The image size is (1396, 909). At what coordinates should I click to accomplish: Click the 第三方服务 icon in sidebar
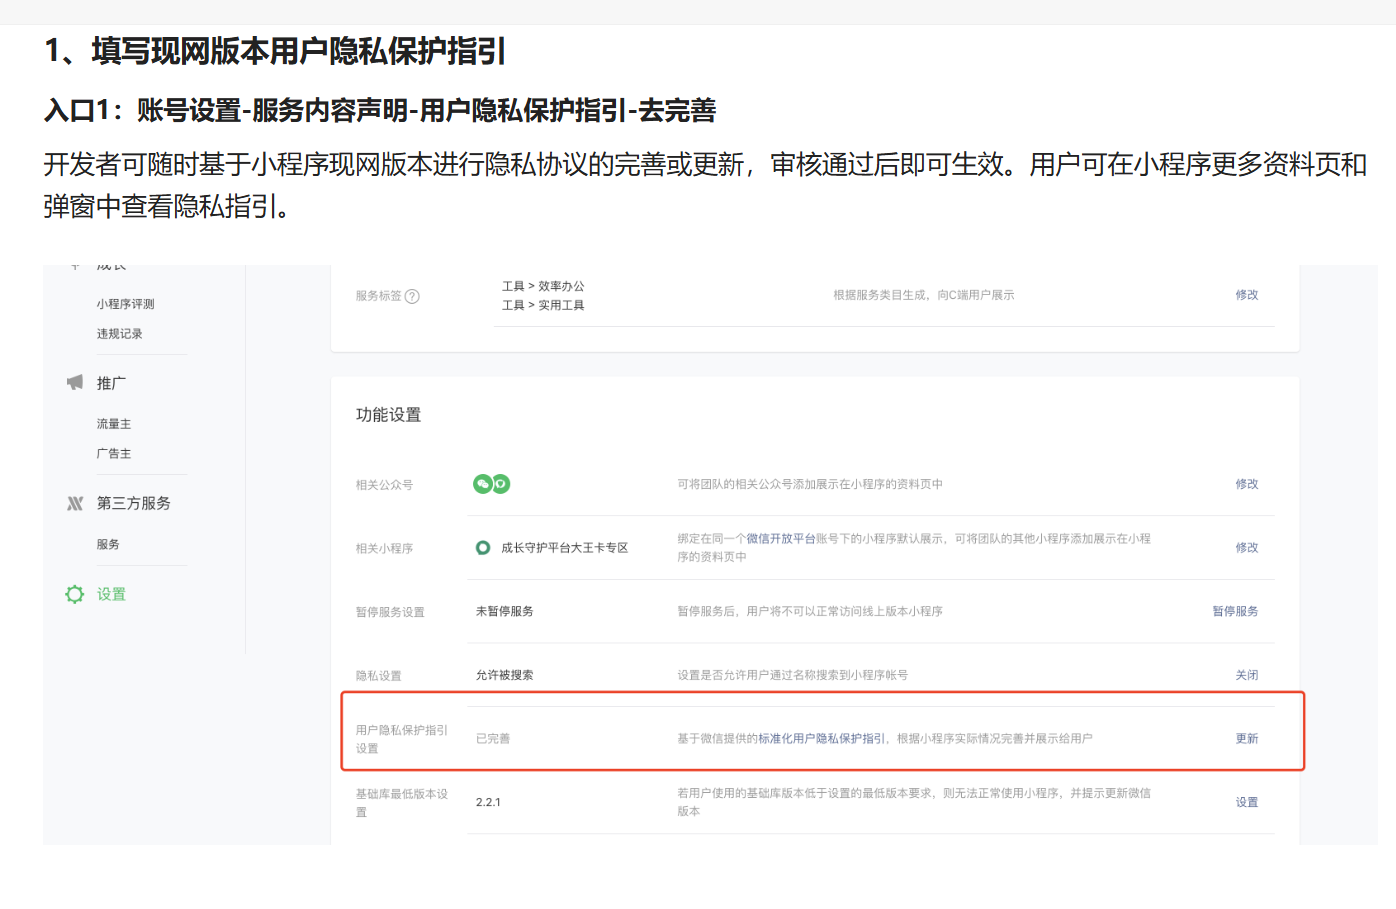pyautogui.click(x=75, y=504)
